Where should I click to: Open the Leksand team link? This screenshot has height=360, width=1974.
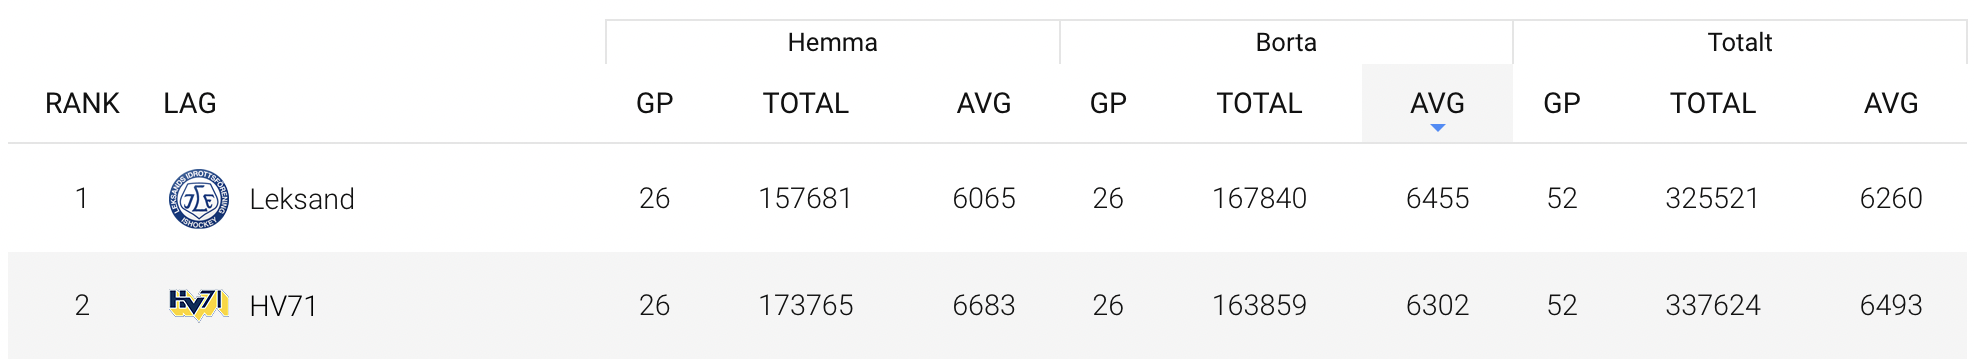point(302,199)
